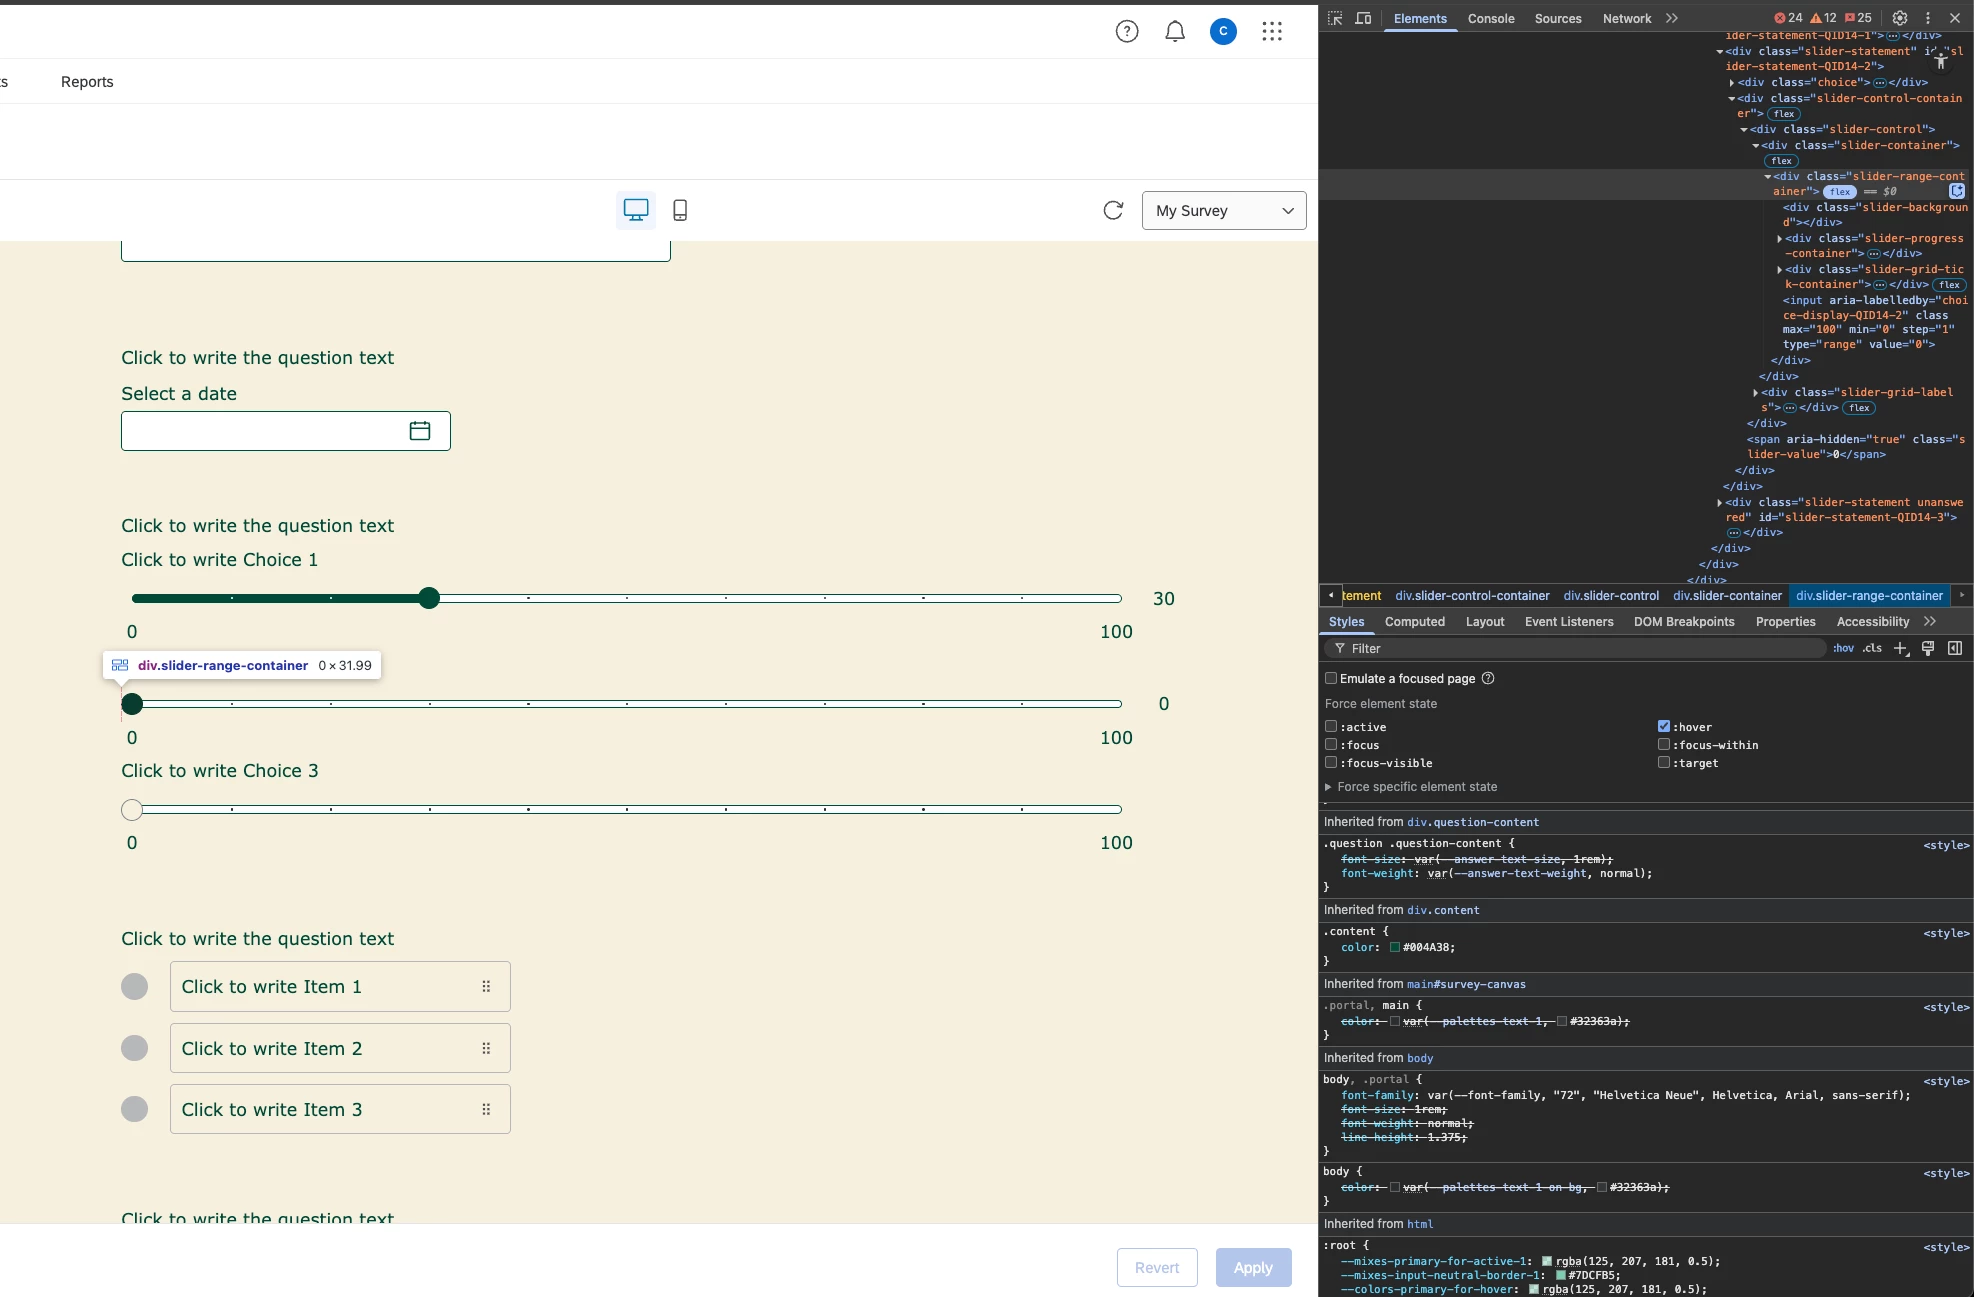Show more styles pane tabs chevron
The width and height of the screenshot is (1974, 1297).
pos(1930,621)
